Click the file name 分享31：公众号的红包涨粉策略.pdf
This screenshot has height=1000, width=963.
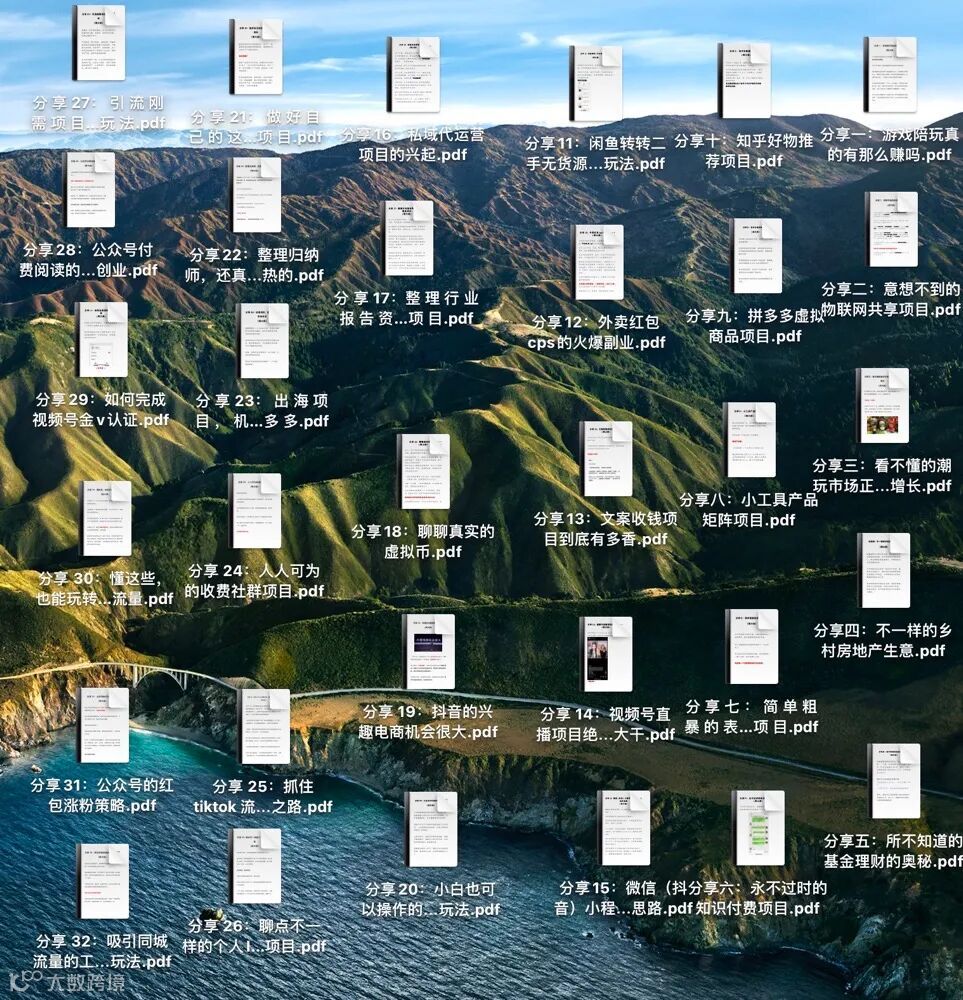point(102,795)
